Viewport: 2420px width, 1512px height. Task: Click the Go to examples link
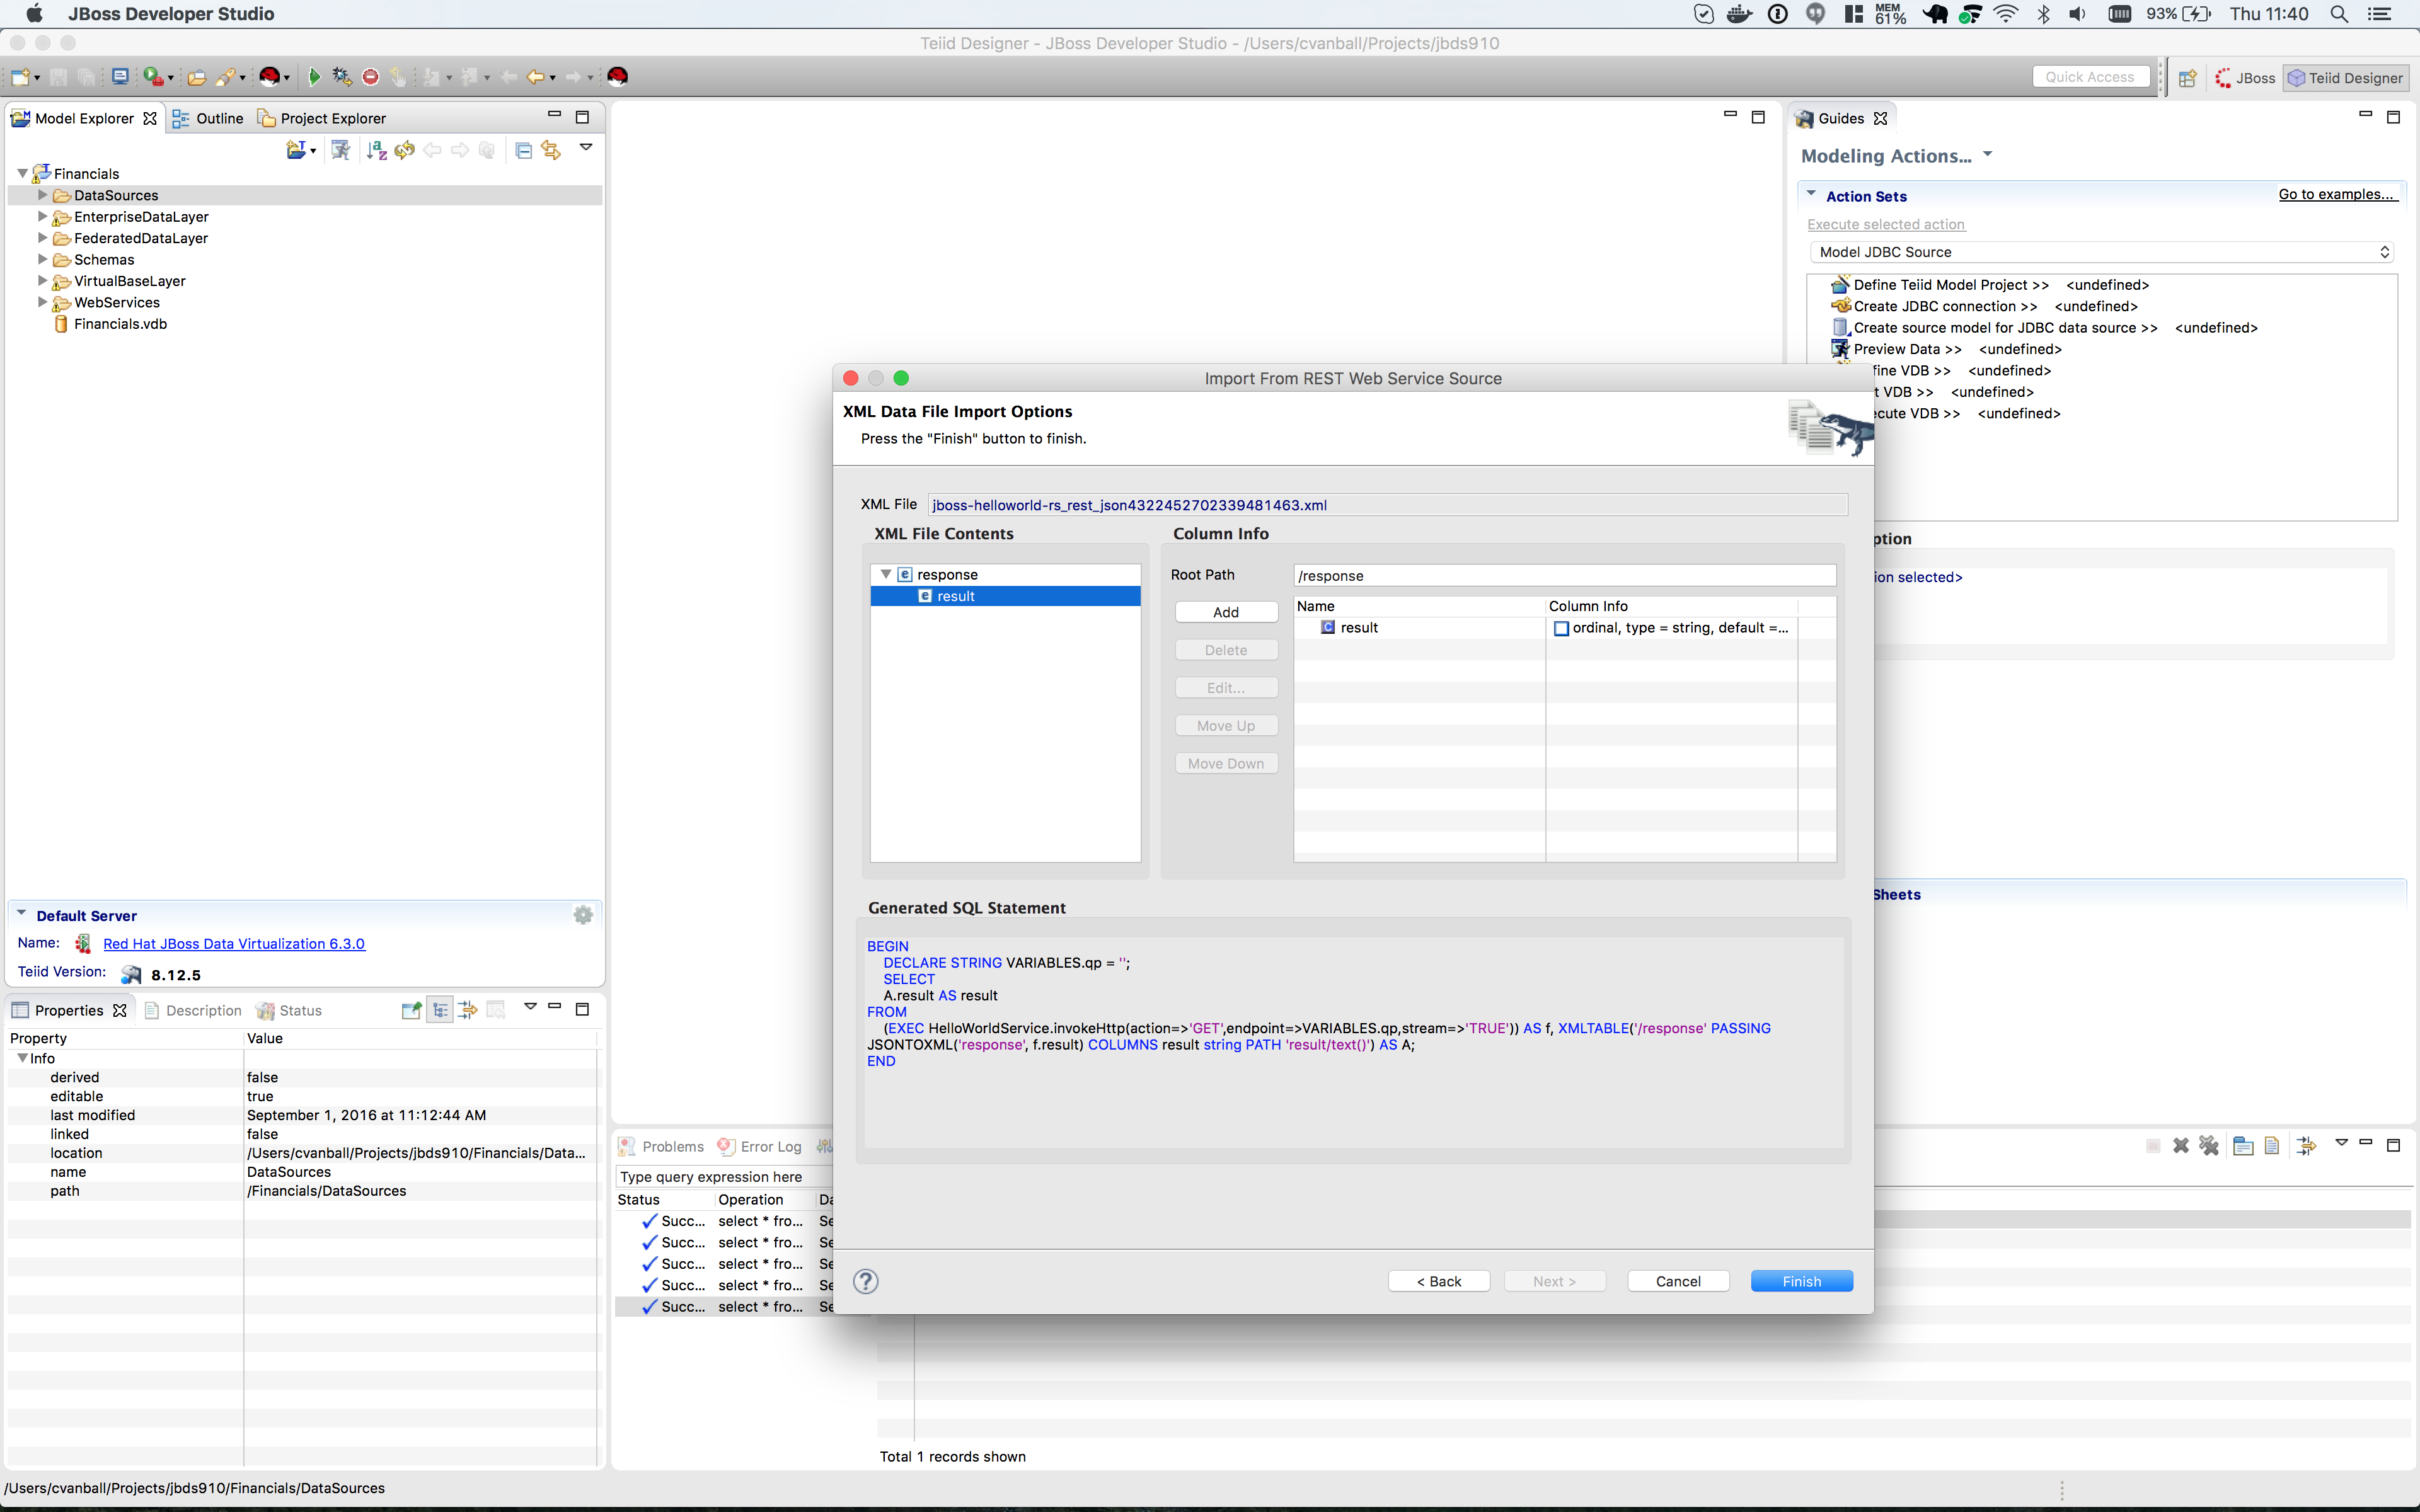2338,194
